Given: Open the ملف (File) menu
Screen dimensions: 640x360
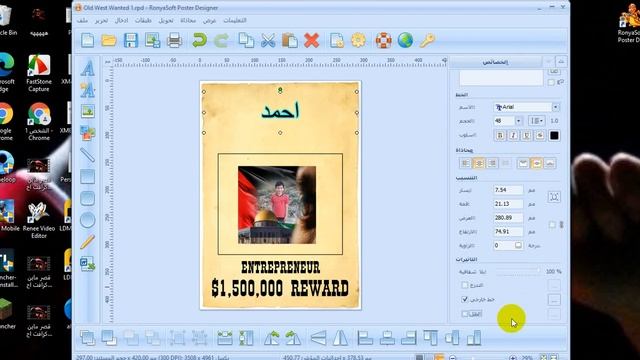Looking at the screenshot, I should pyautogui.click(x=82, y=20).
